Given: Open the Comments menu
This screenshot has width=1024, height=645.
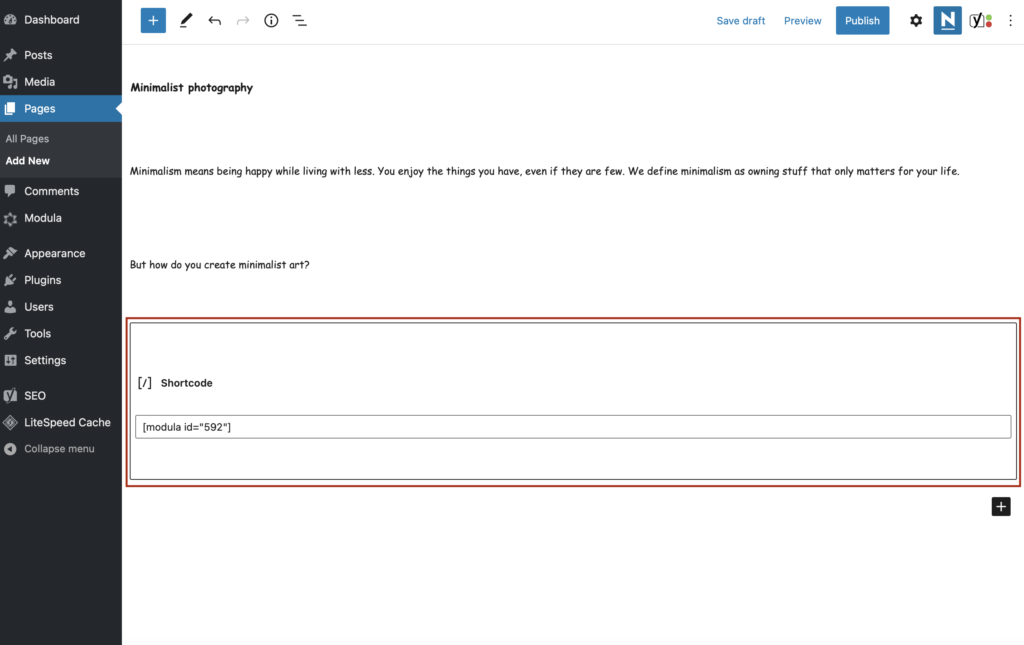Looking at the screenshot, I should [x=52, y=191].
